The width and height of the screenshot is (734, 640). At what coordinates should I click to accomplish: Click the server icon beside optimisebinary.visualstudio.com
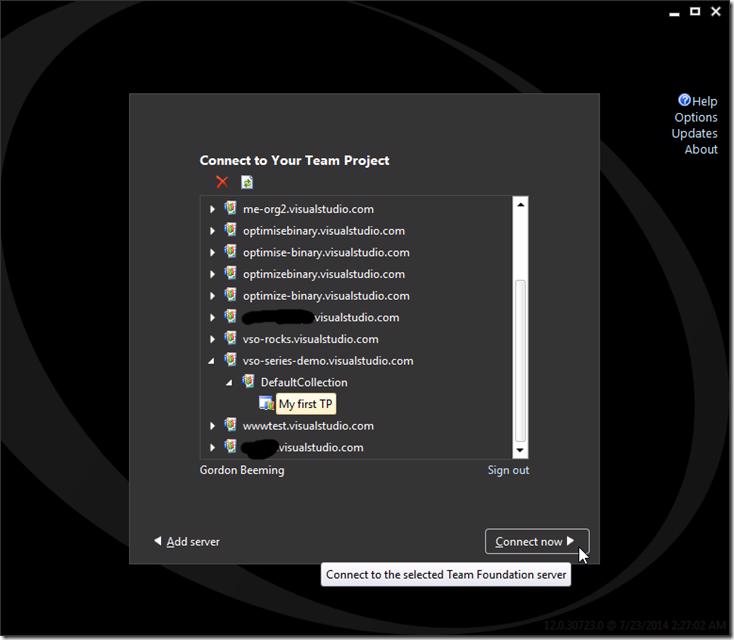[231, 229]
